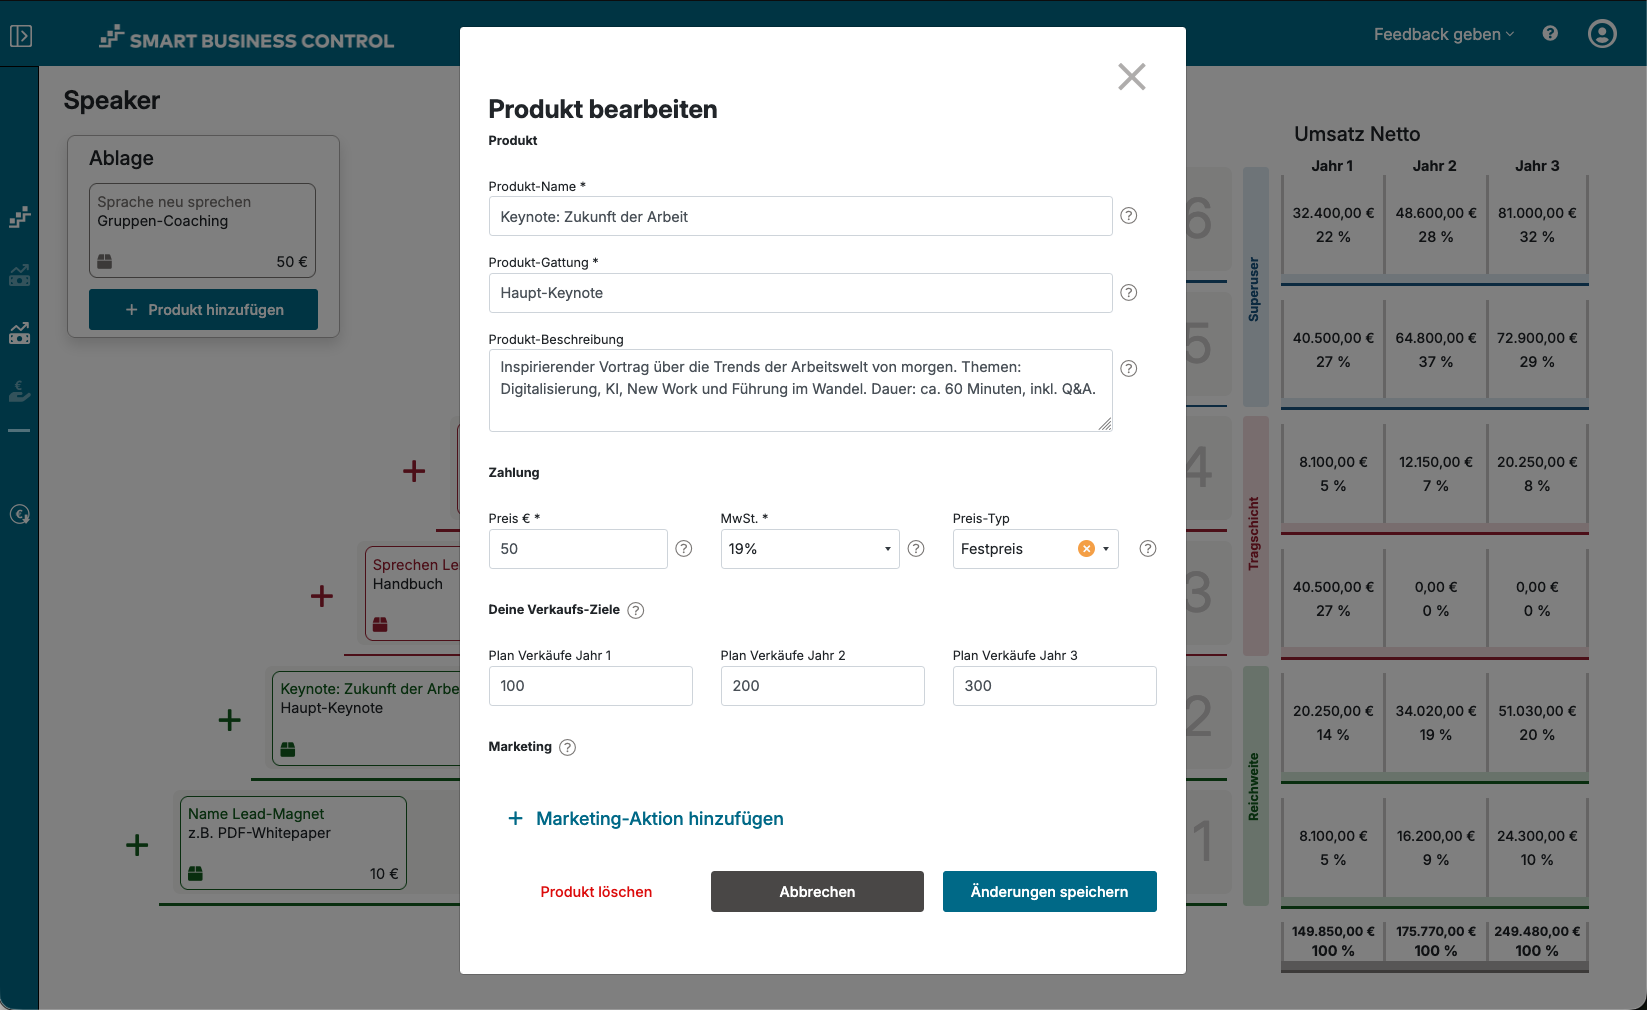Viewport: 1647px width, 1010px height.
Task: Open the help question mark in top bar
Action: (x=1549, y=33)
